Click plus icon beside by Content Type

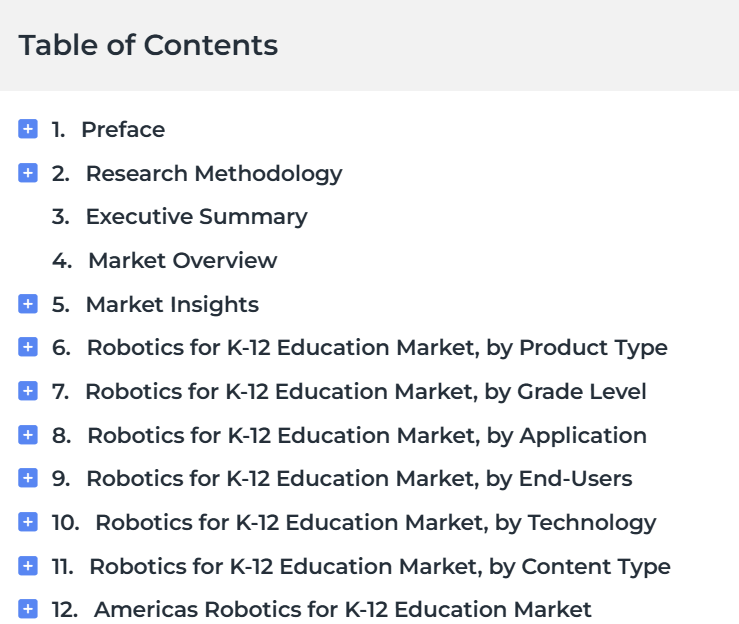click(28, 566)
